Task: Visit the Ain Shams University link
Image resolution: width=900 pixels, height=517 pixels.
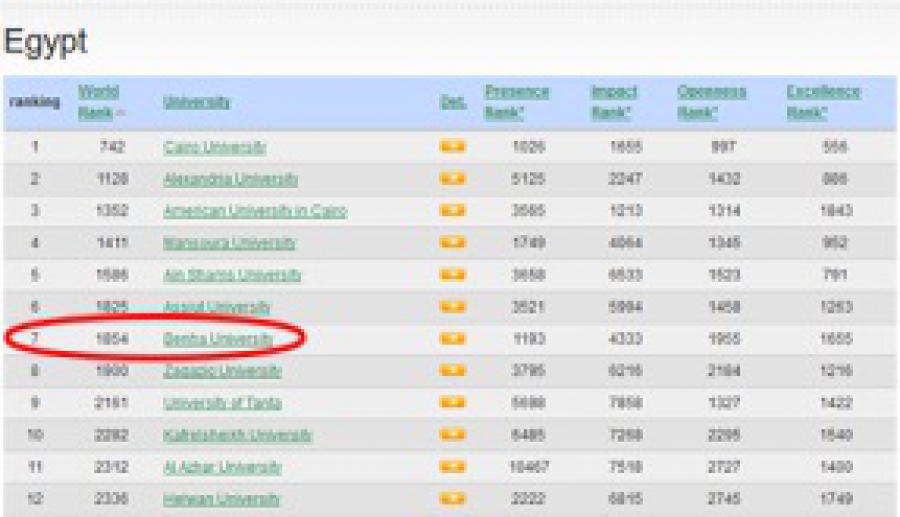Action: (232, 275)
